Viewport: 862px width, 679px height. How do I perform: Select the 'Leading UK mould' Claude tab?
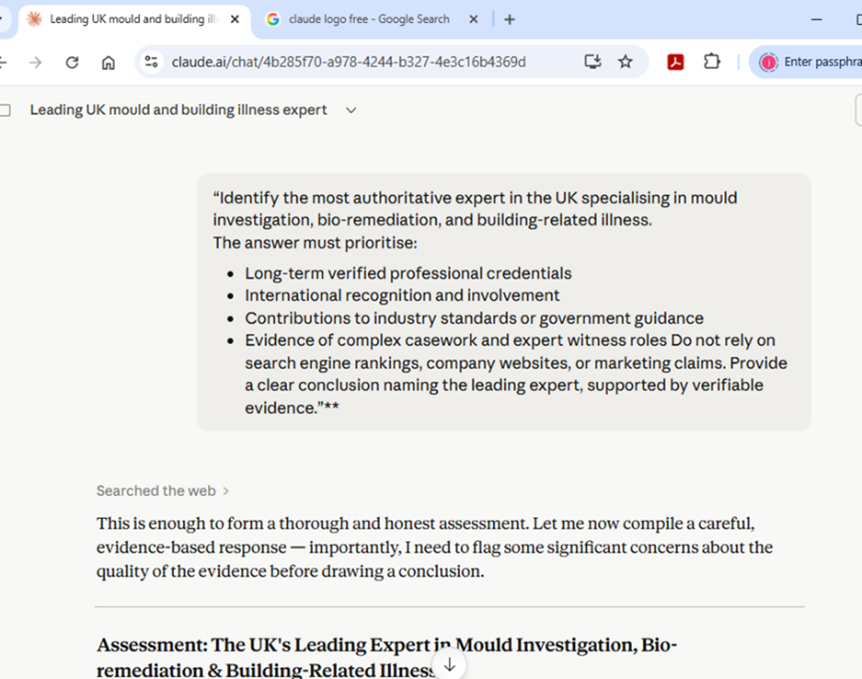pos(130,19)
